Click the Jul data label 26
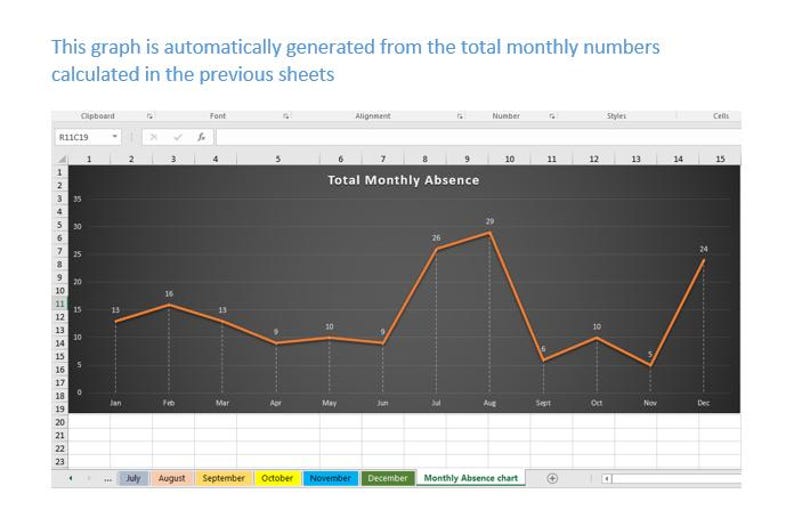This screenshot has width=794, height=510. point(436,238)
